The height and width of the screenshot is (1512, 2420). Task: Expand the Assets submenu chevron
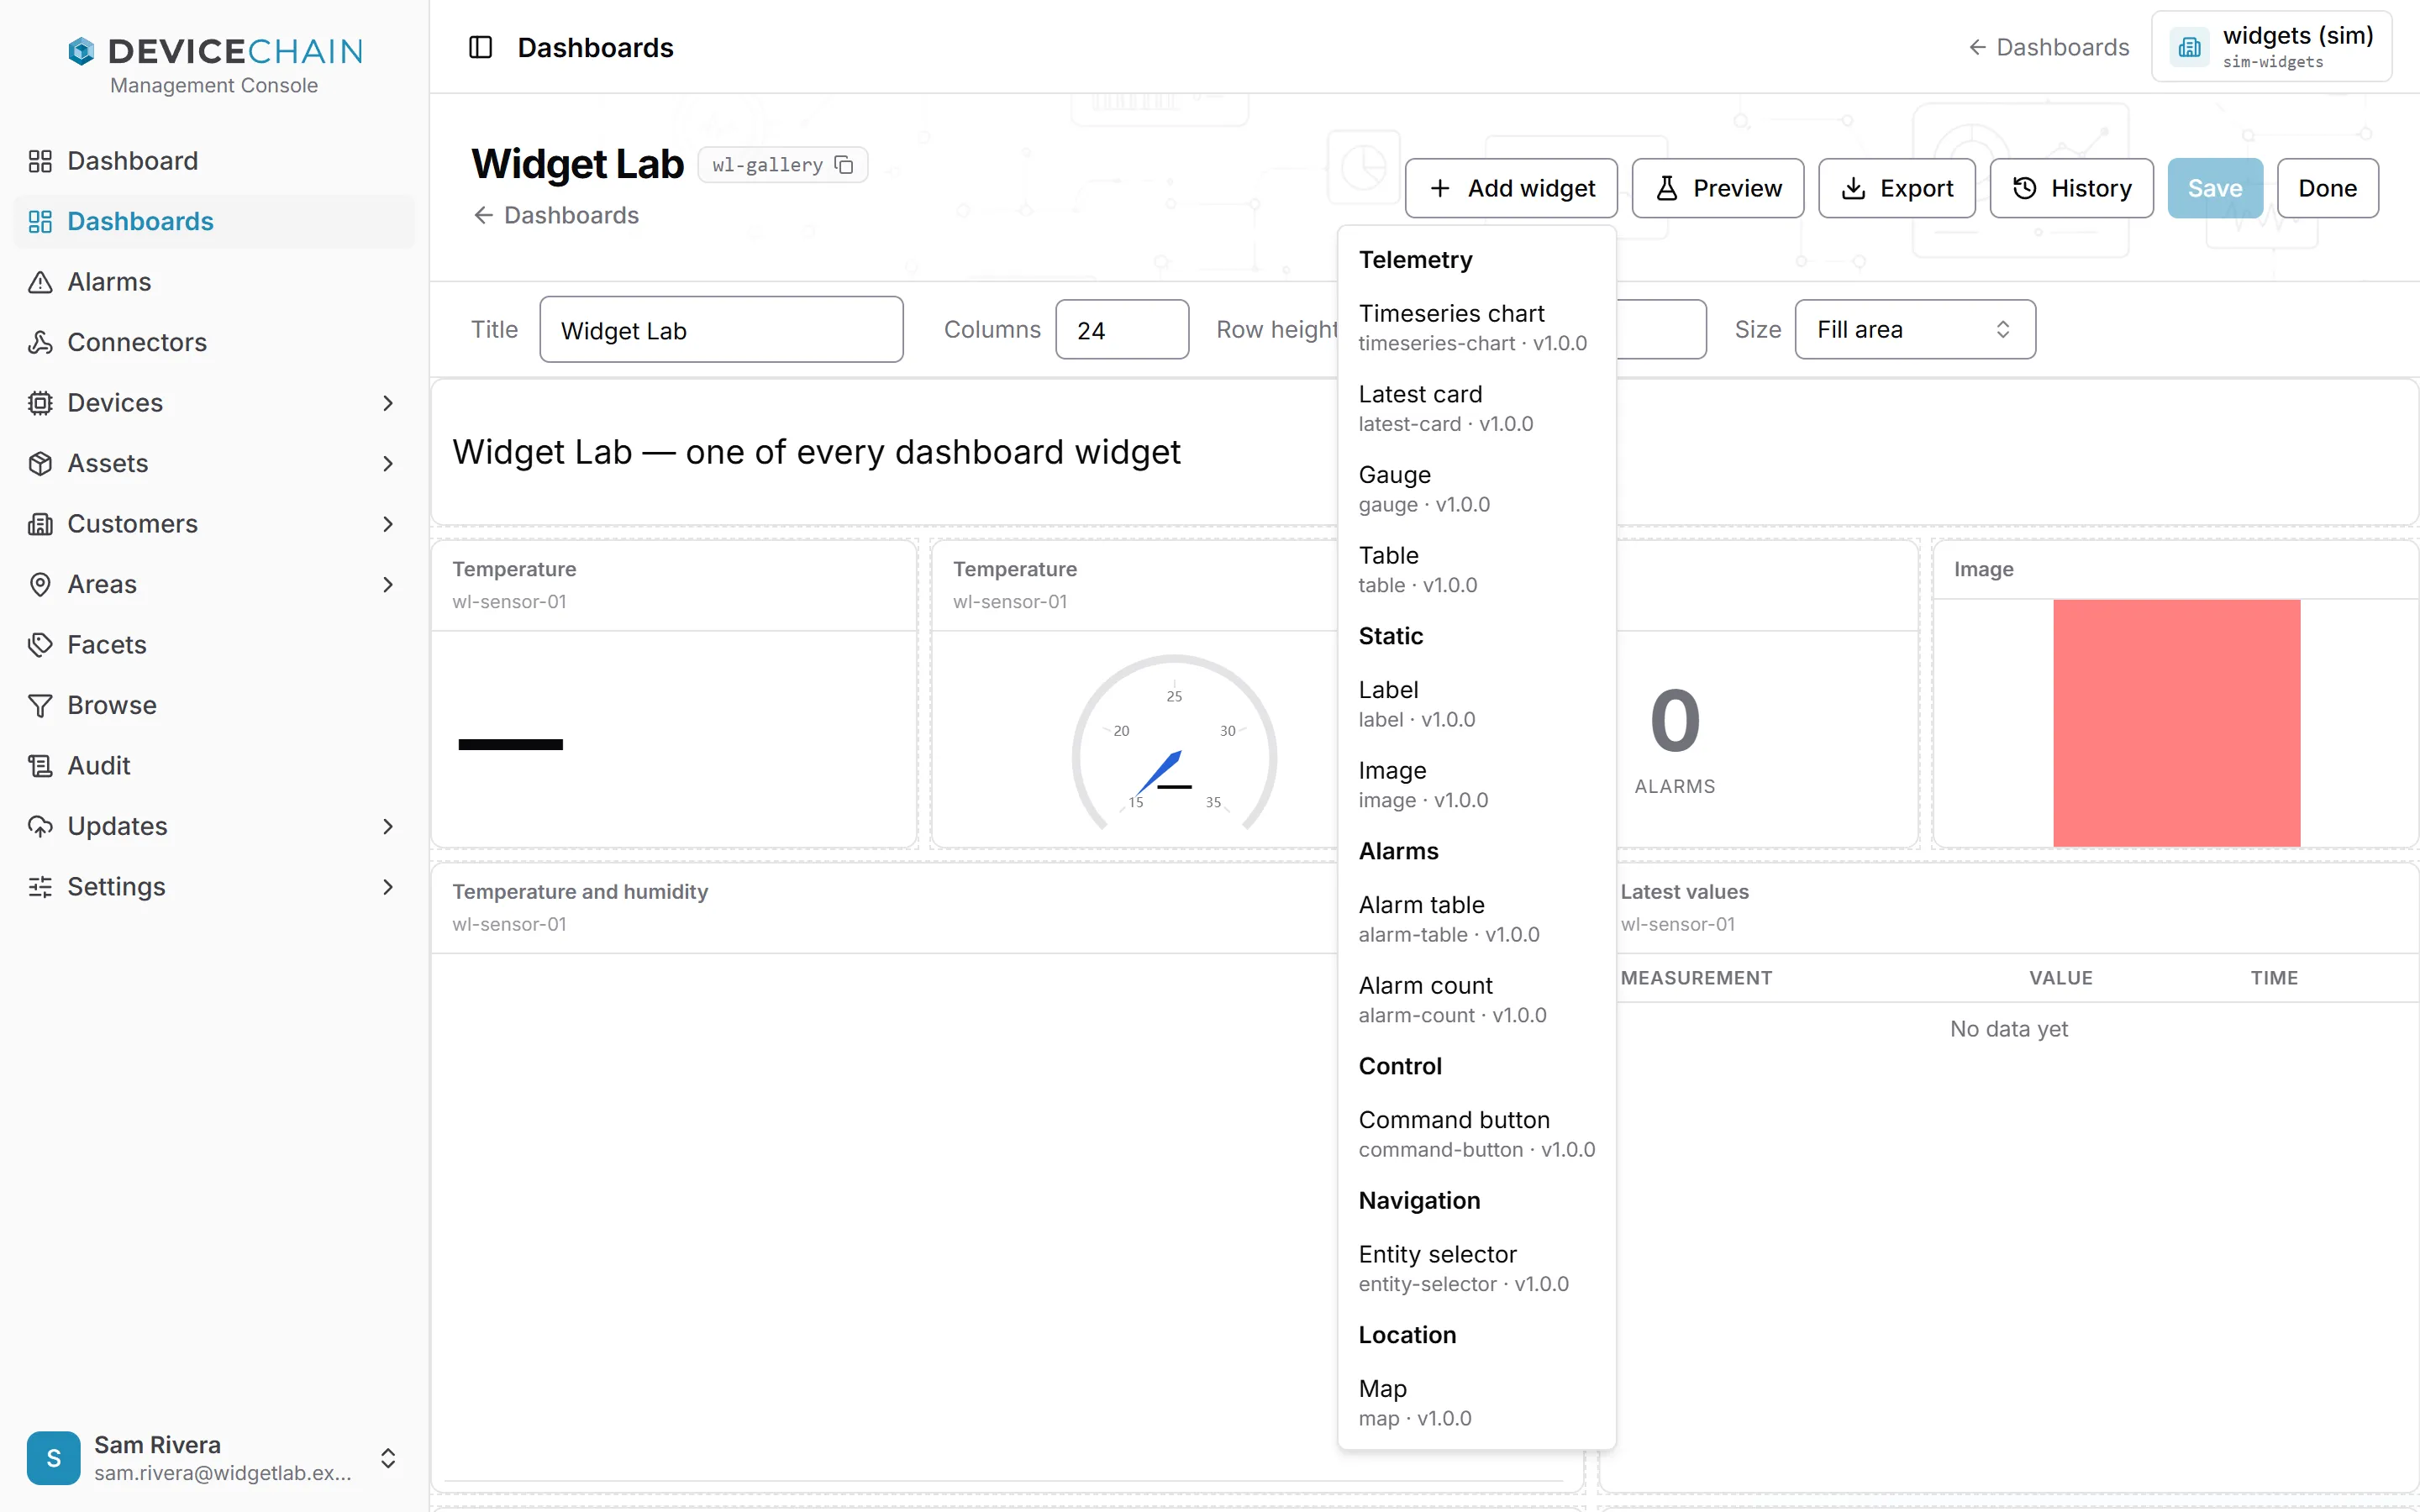point(388,463)
